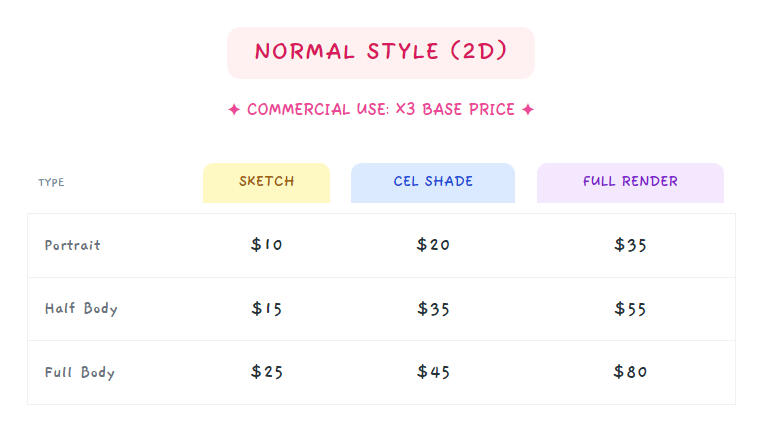Viewport: 764px width, 429px height.
Task: Click the $25 Full Body Sketch price
Action: (267, 372)
